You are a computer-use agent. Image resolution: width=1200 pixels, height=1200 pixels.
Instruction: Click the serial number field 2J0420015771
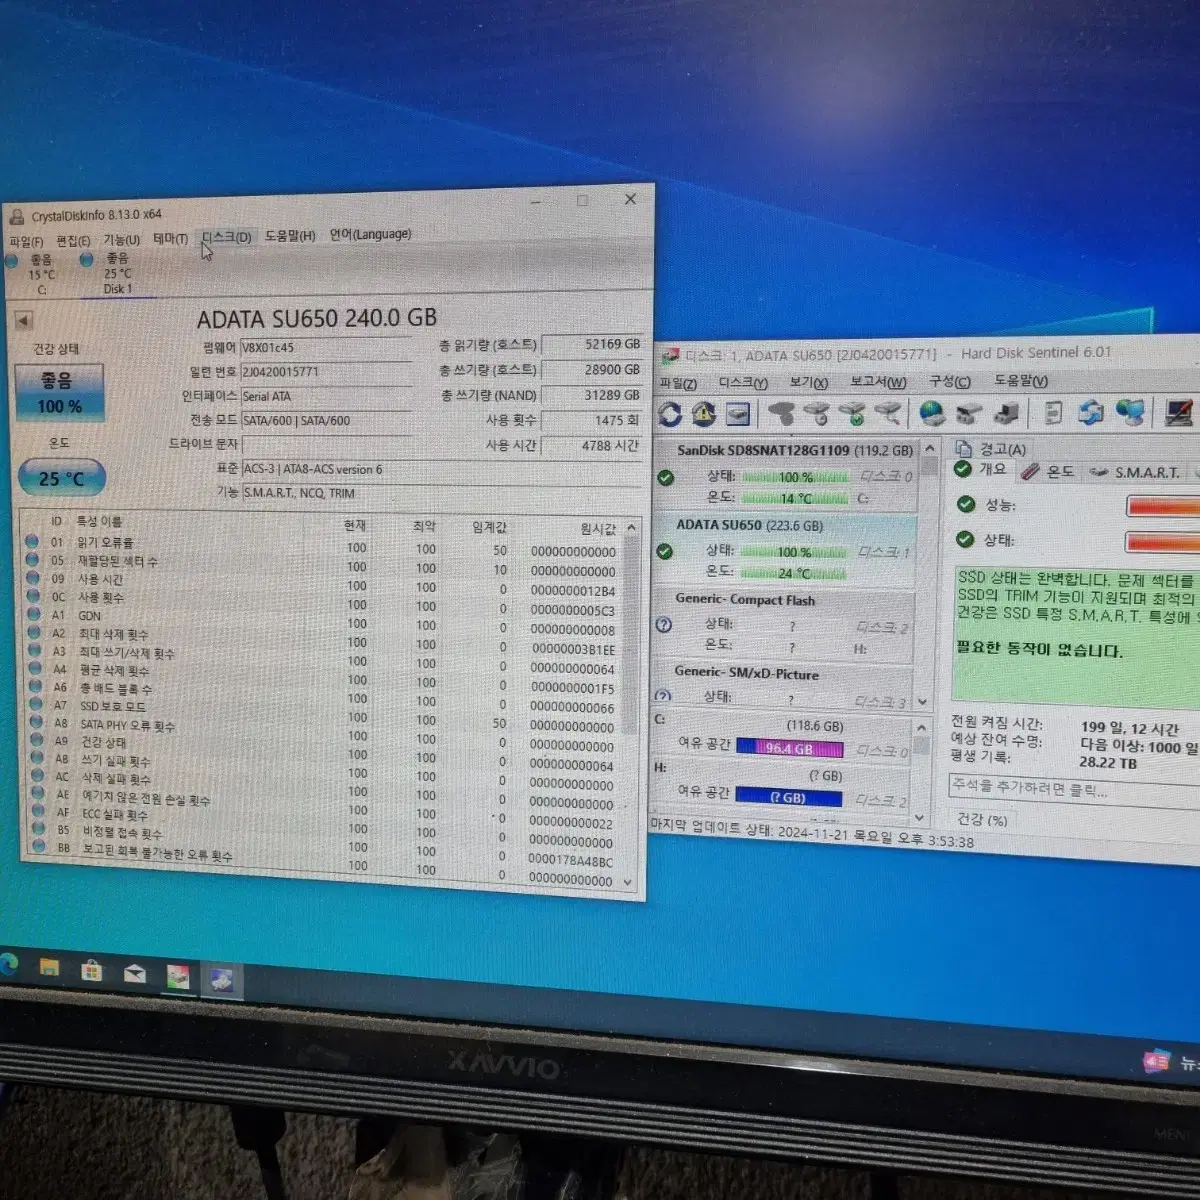(x=326, y=371)
